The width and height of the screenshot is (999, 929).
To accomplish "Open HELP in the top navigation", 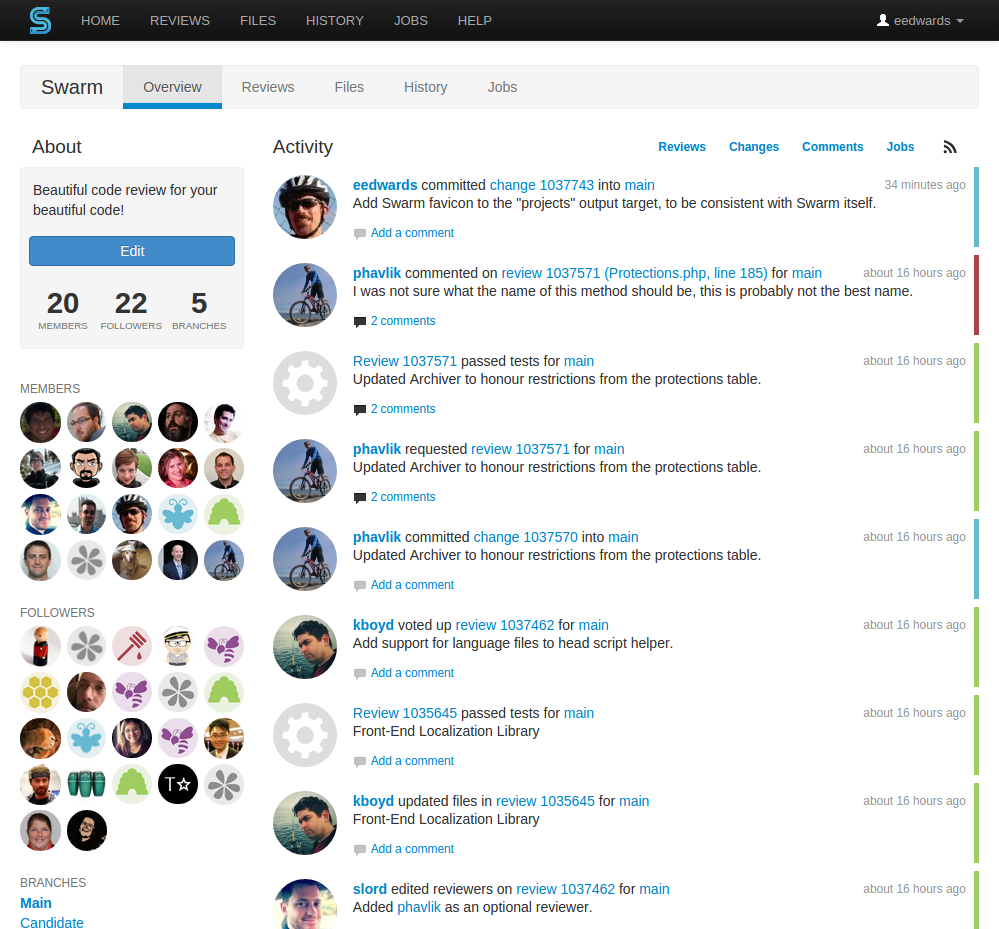I will [474, 20].
